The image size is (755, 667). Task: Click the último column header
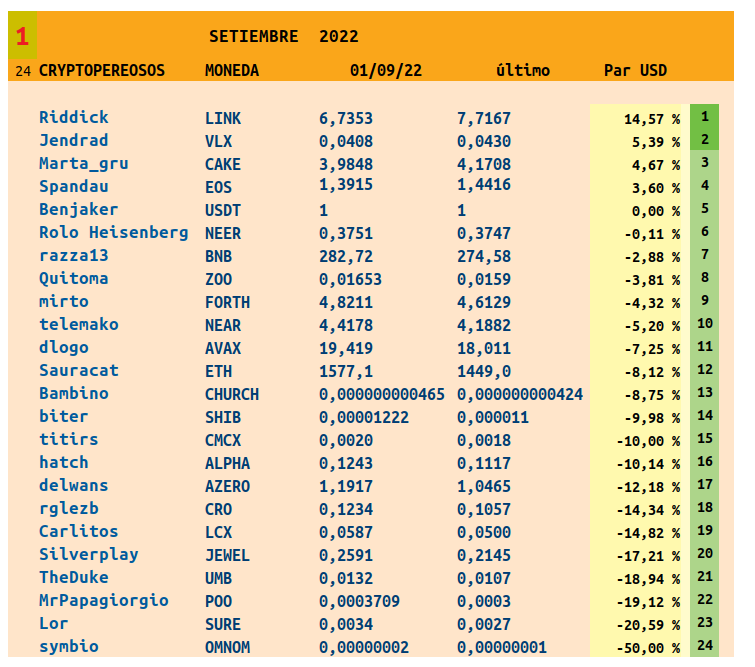coord(522,71)
